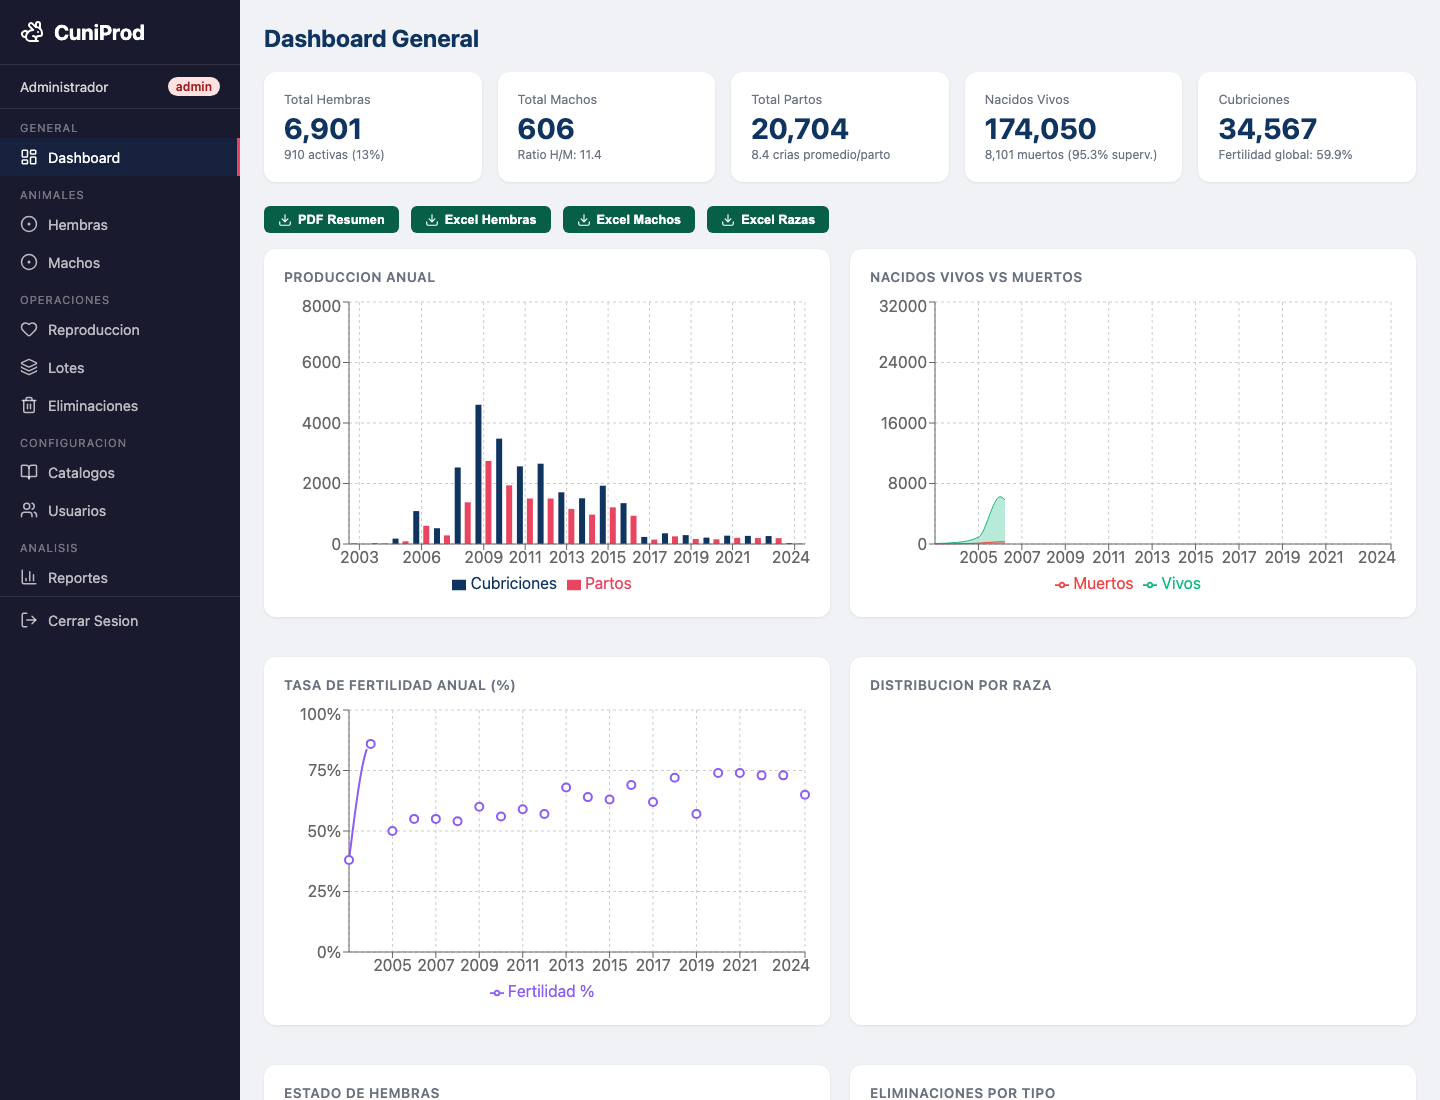This screenshot has width=1440, height=1100.
Task: Open Eliminaciones page
Action: click(x=120, y=405)
